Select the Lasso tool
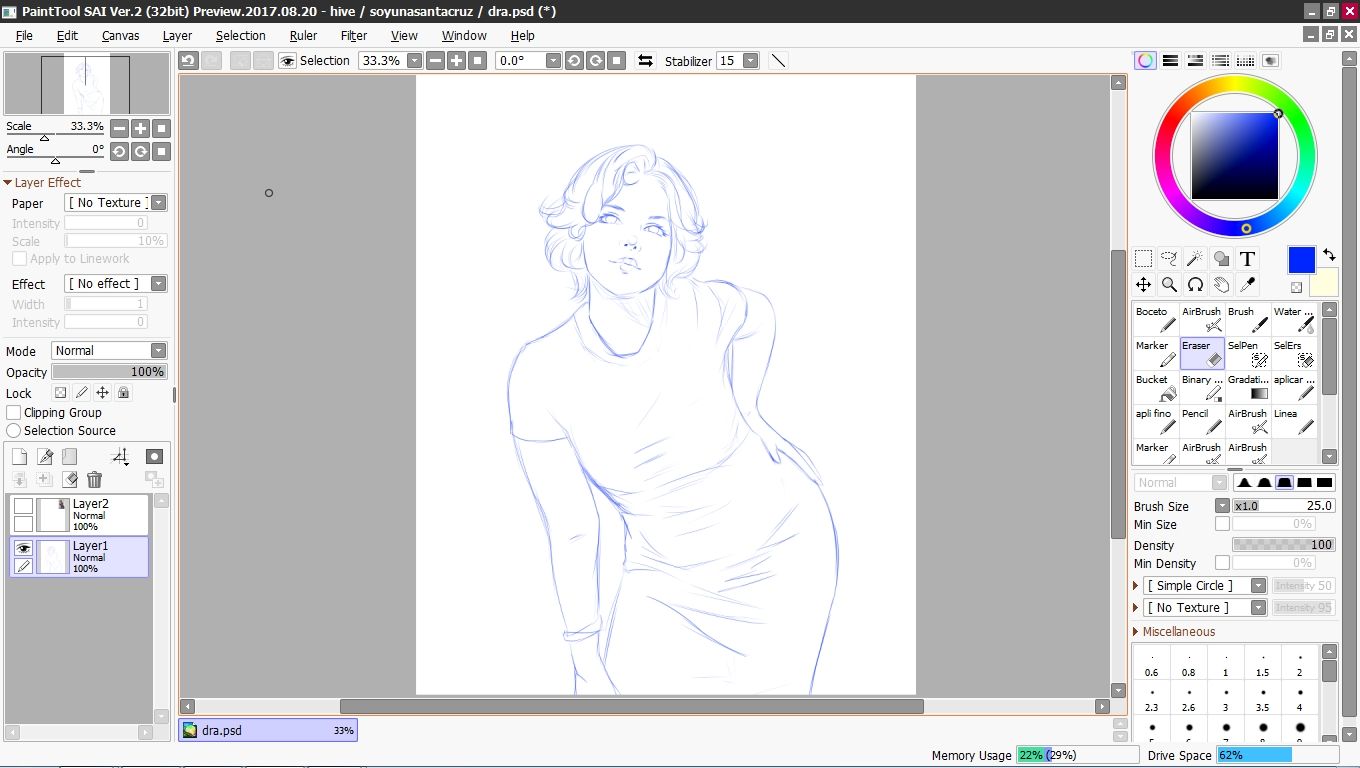Viewport: 1360px width, 768px height. (1169, 259)
